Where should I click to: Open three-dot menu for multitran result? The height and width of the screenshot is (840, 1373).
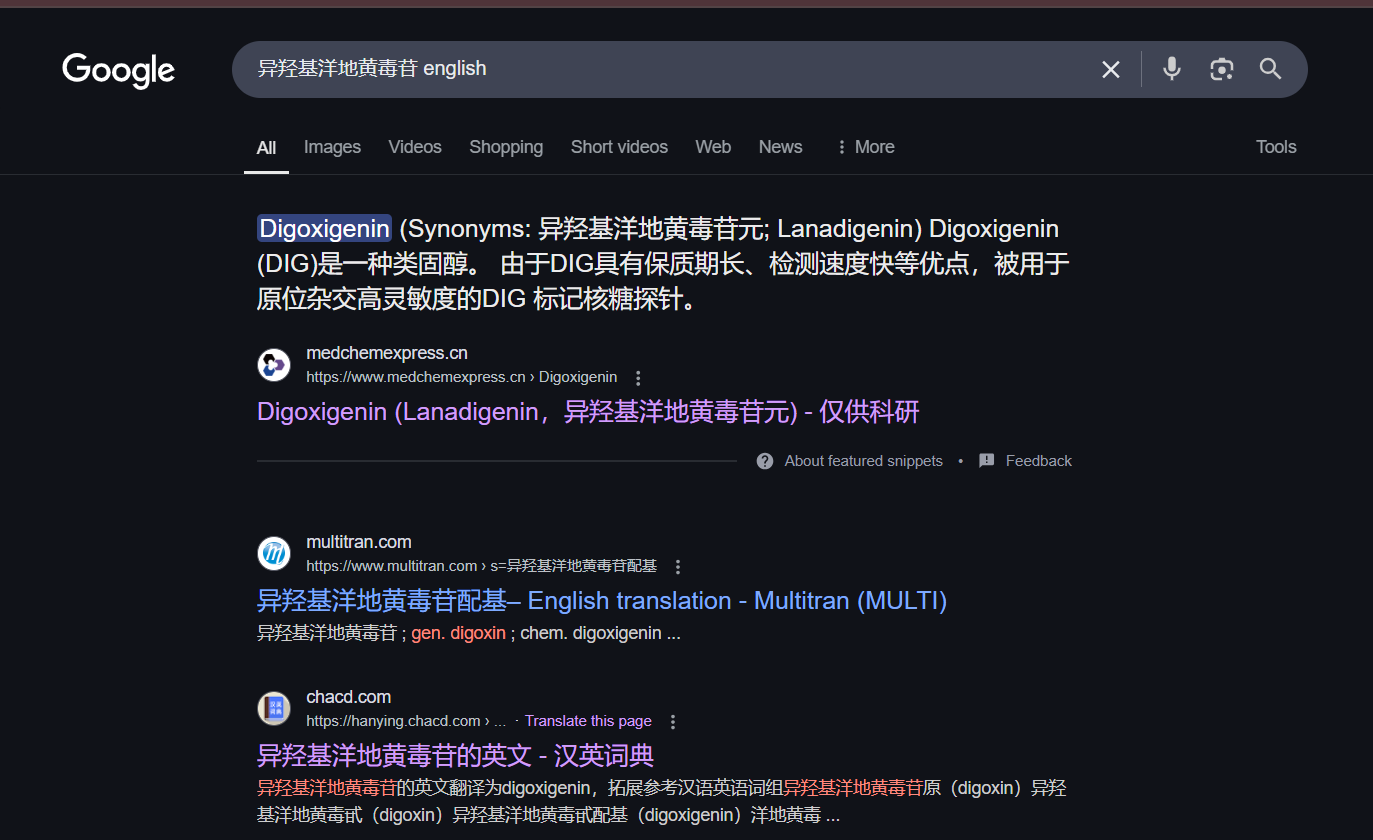coord(677,567)
